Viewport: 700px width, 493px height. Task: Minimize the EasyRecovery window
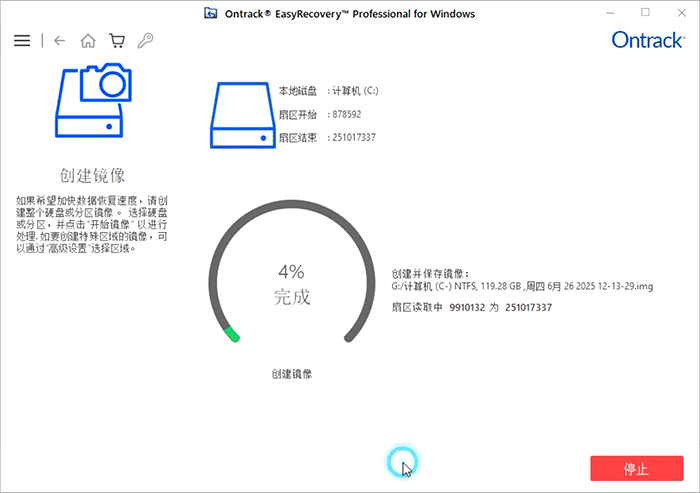click(x=610, y=13)
